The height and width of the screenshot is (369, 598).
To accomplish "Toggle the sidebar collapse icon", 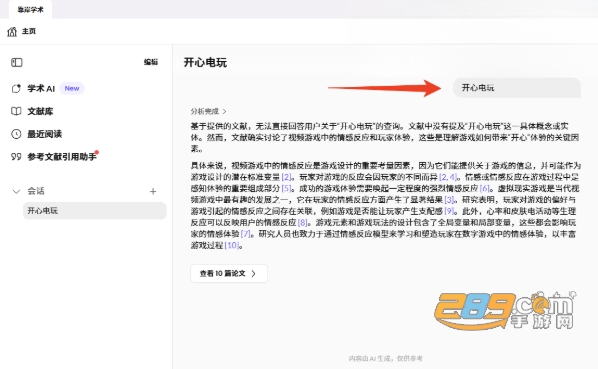I will pos(16,62).
